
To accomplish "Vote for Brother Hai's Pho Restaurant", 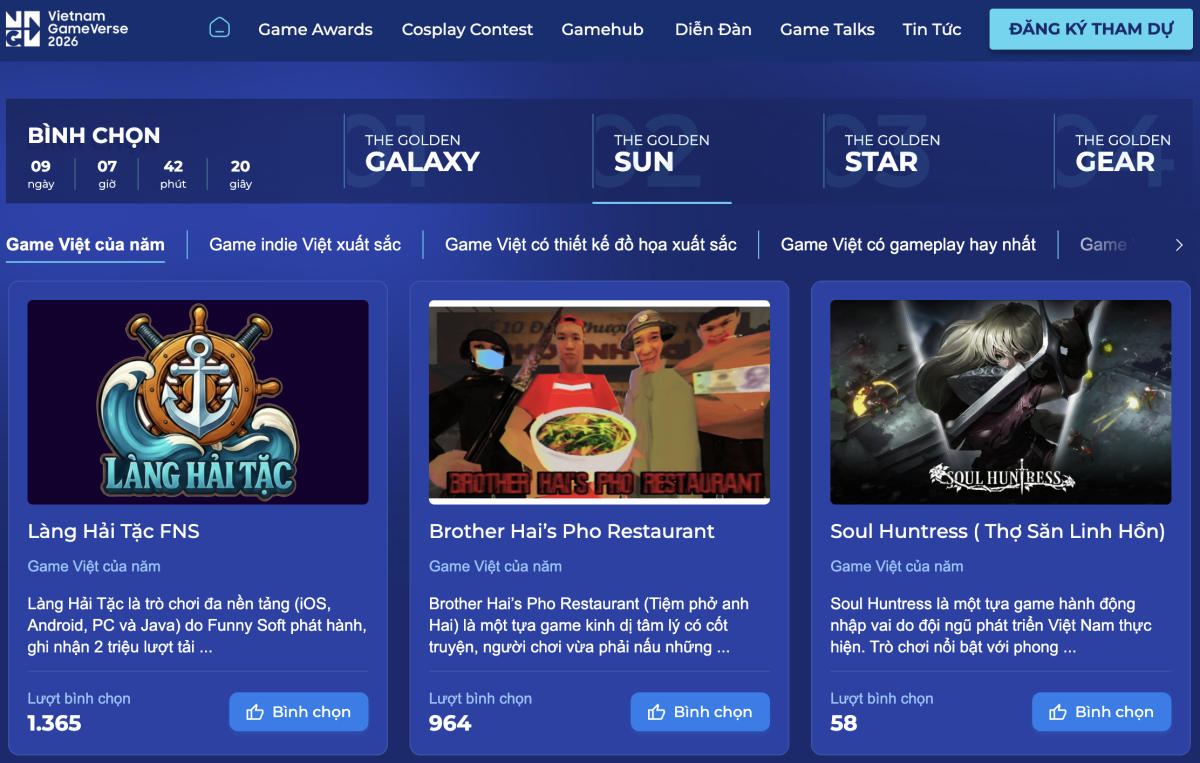I will coord(700,712).
